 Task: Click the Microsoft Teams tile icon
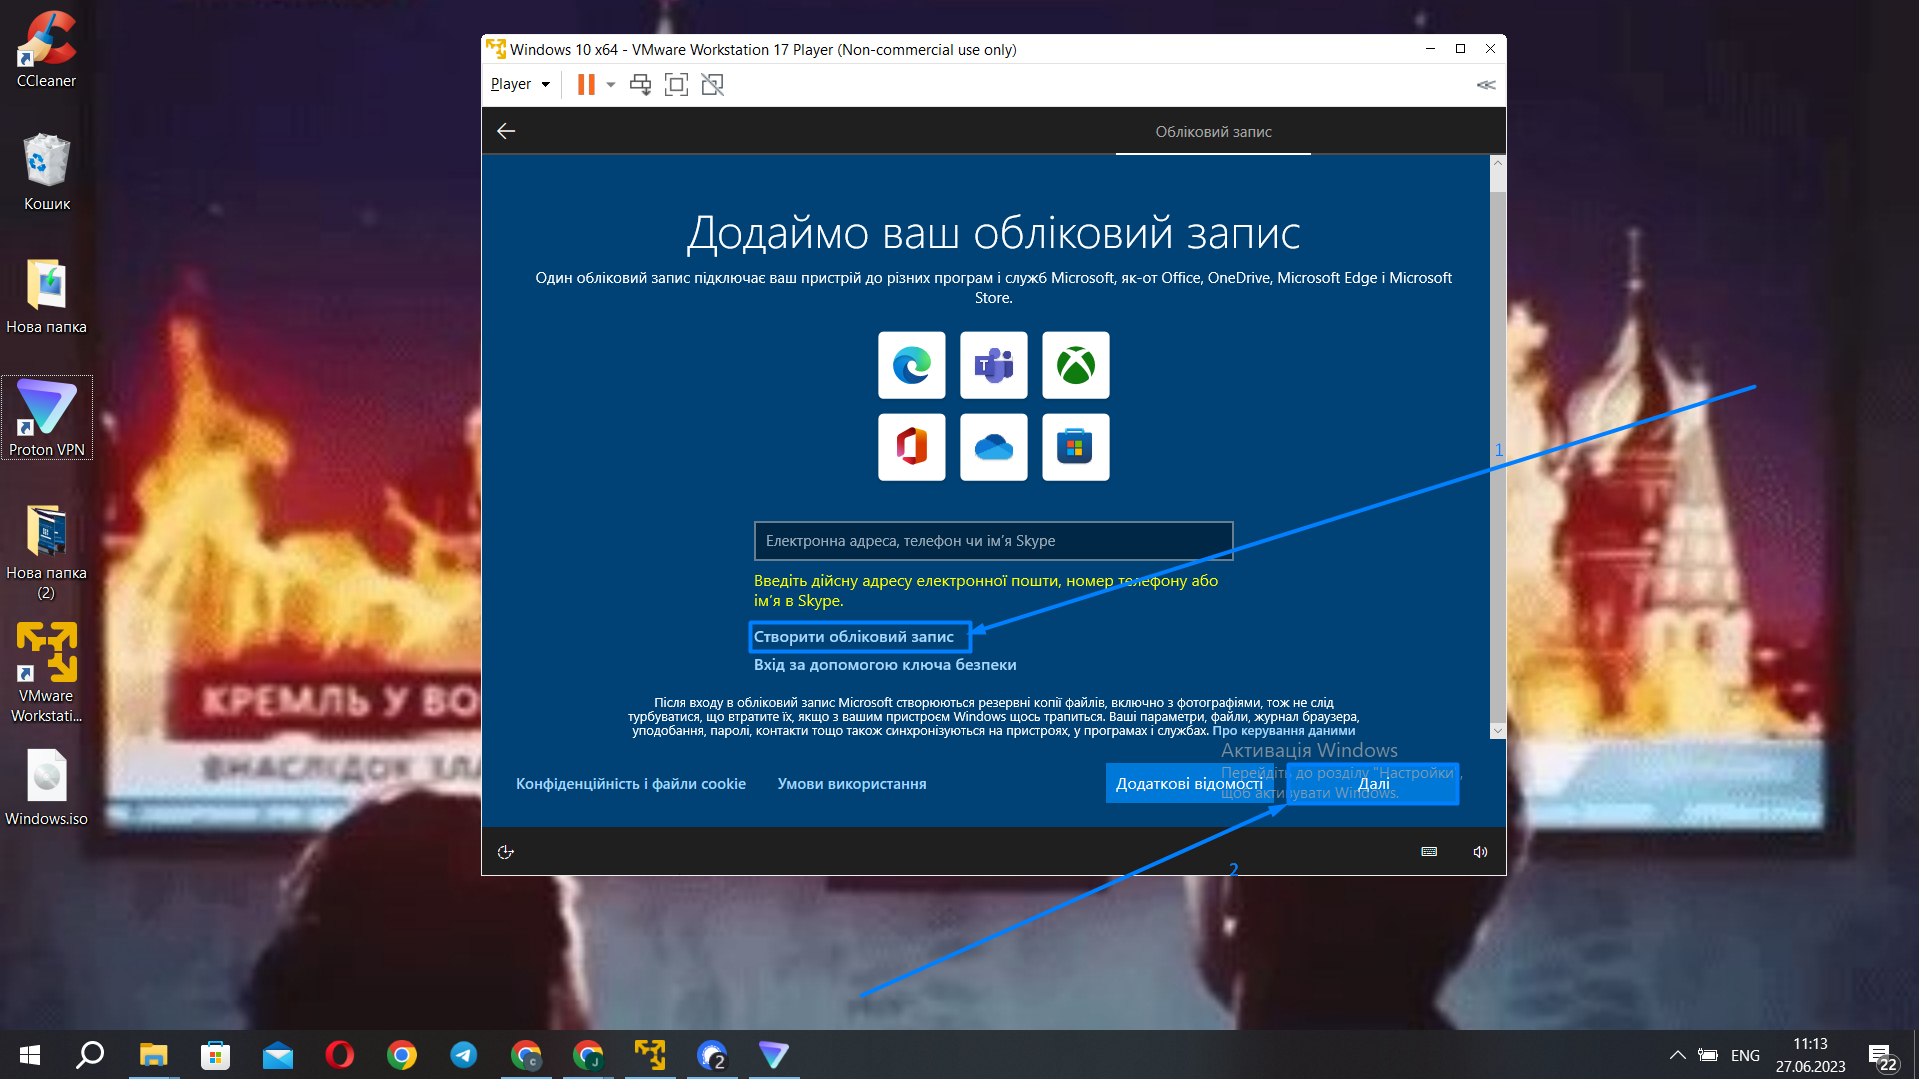[x=994, y=365]
